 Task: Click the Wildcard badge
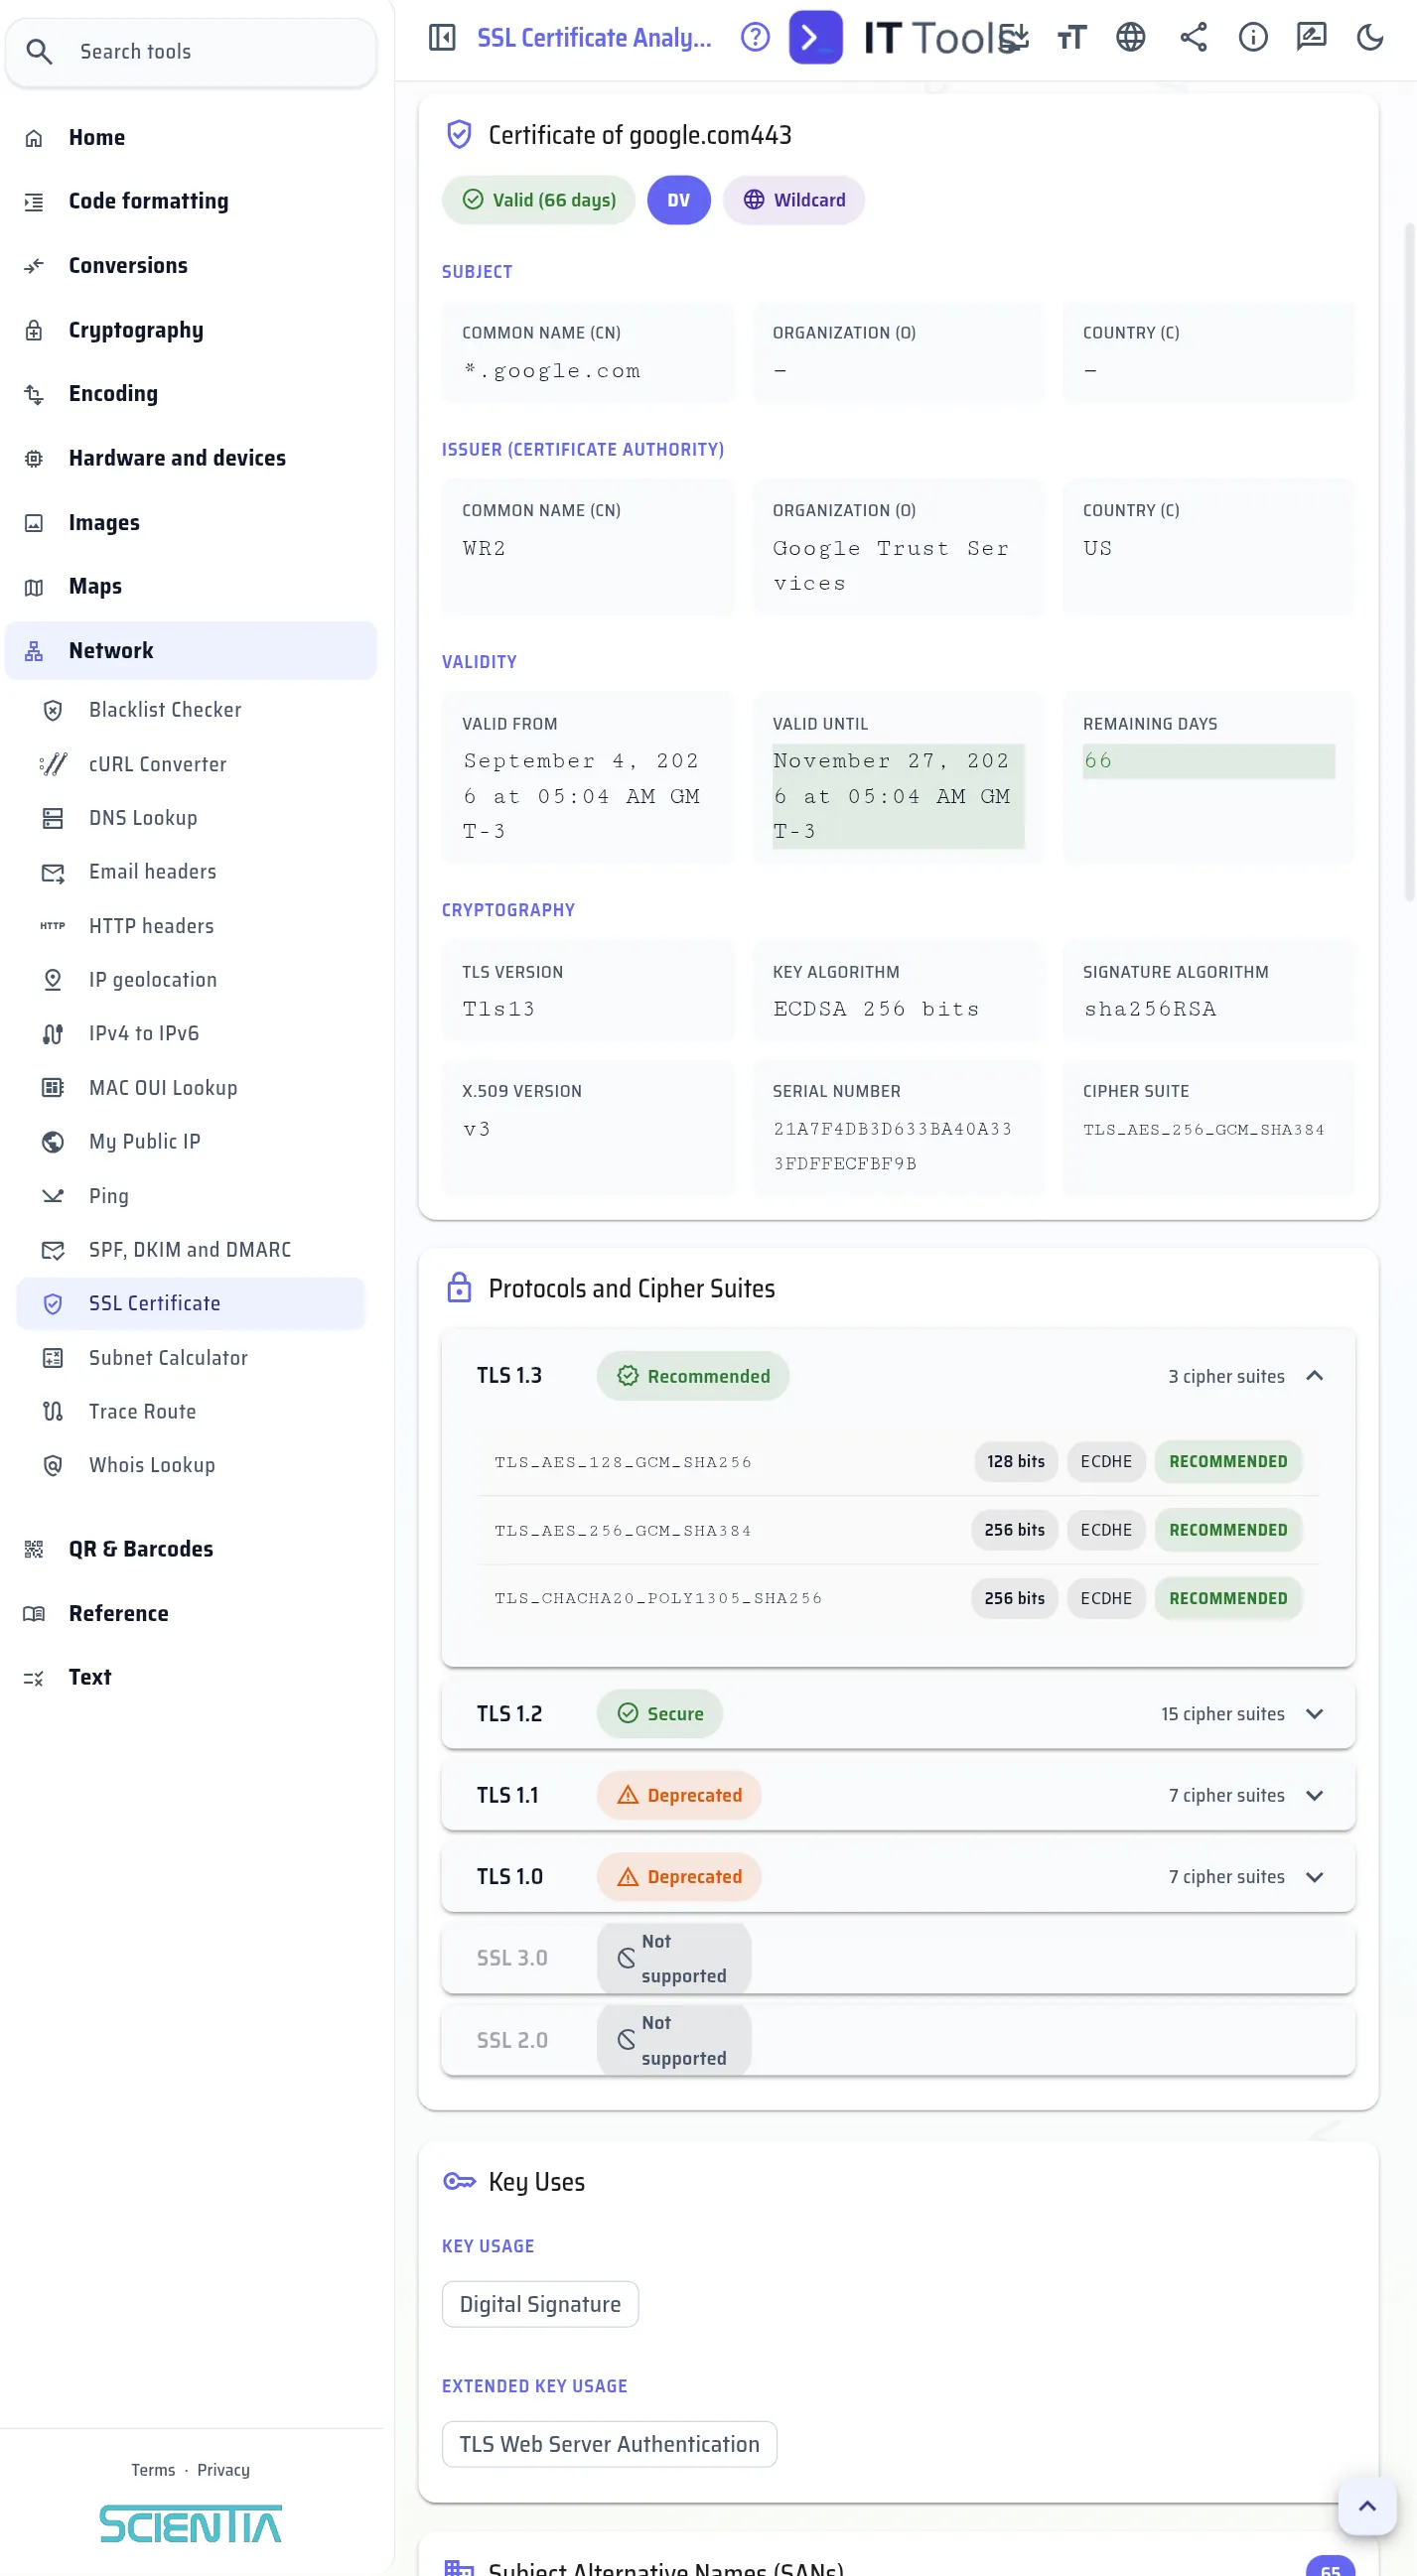(x=794, y=200)
